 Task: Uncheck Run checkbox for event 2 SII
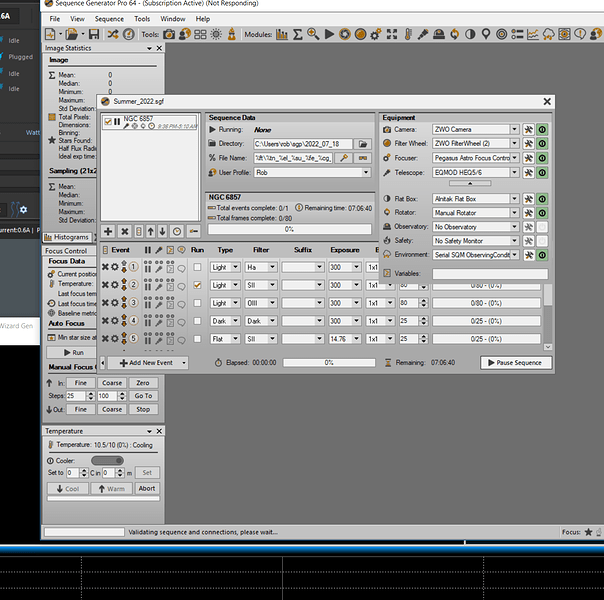click(197, 285)
